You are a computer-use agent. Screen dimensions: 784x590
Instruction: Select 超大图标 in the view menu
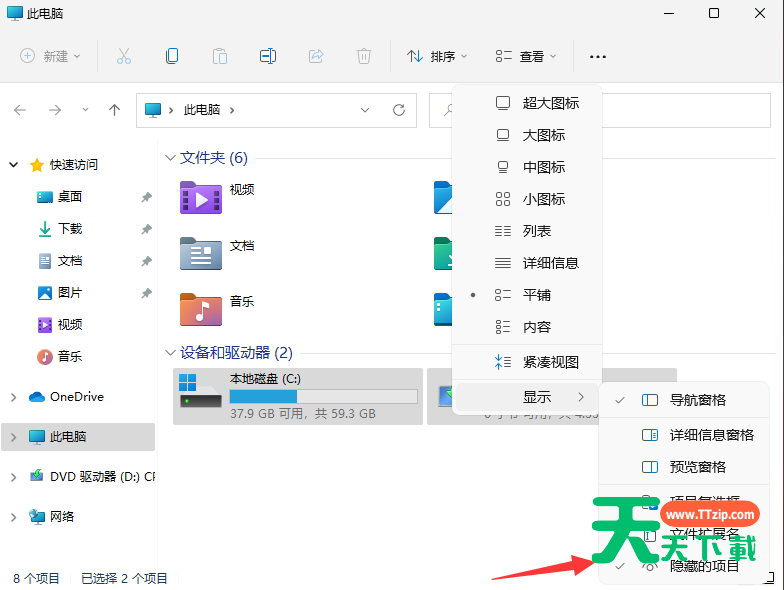click(x=550, y=103)
